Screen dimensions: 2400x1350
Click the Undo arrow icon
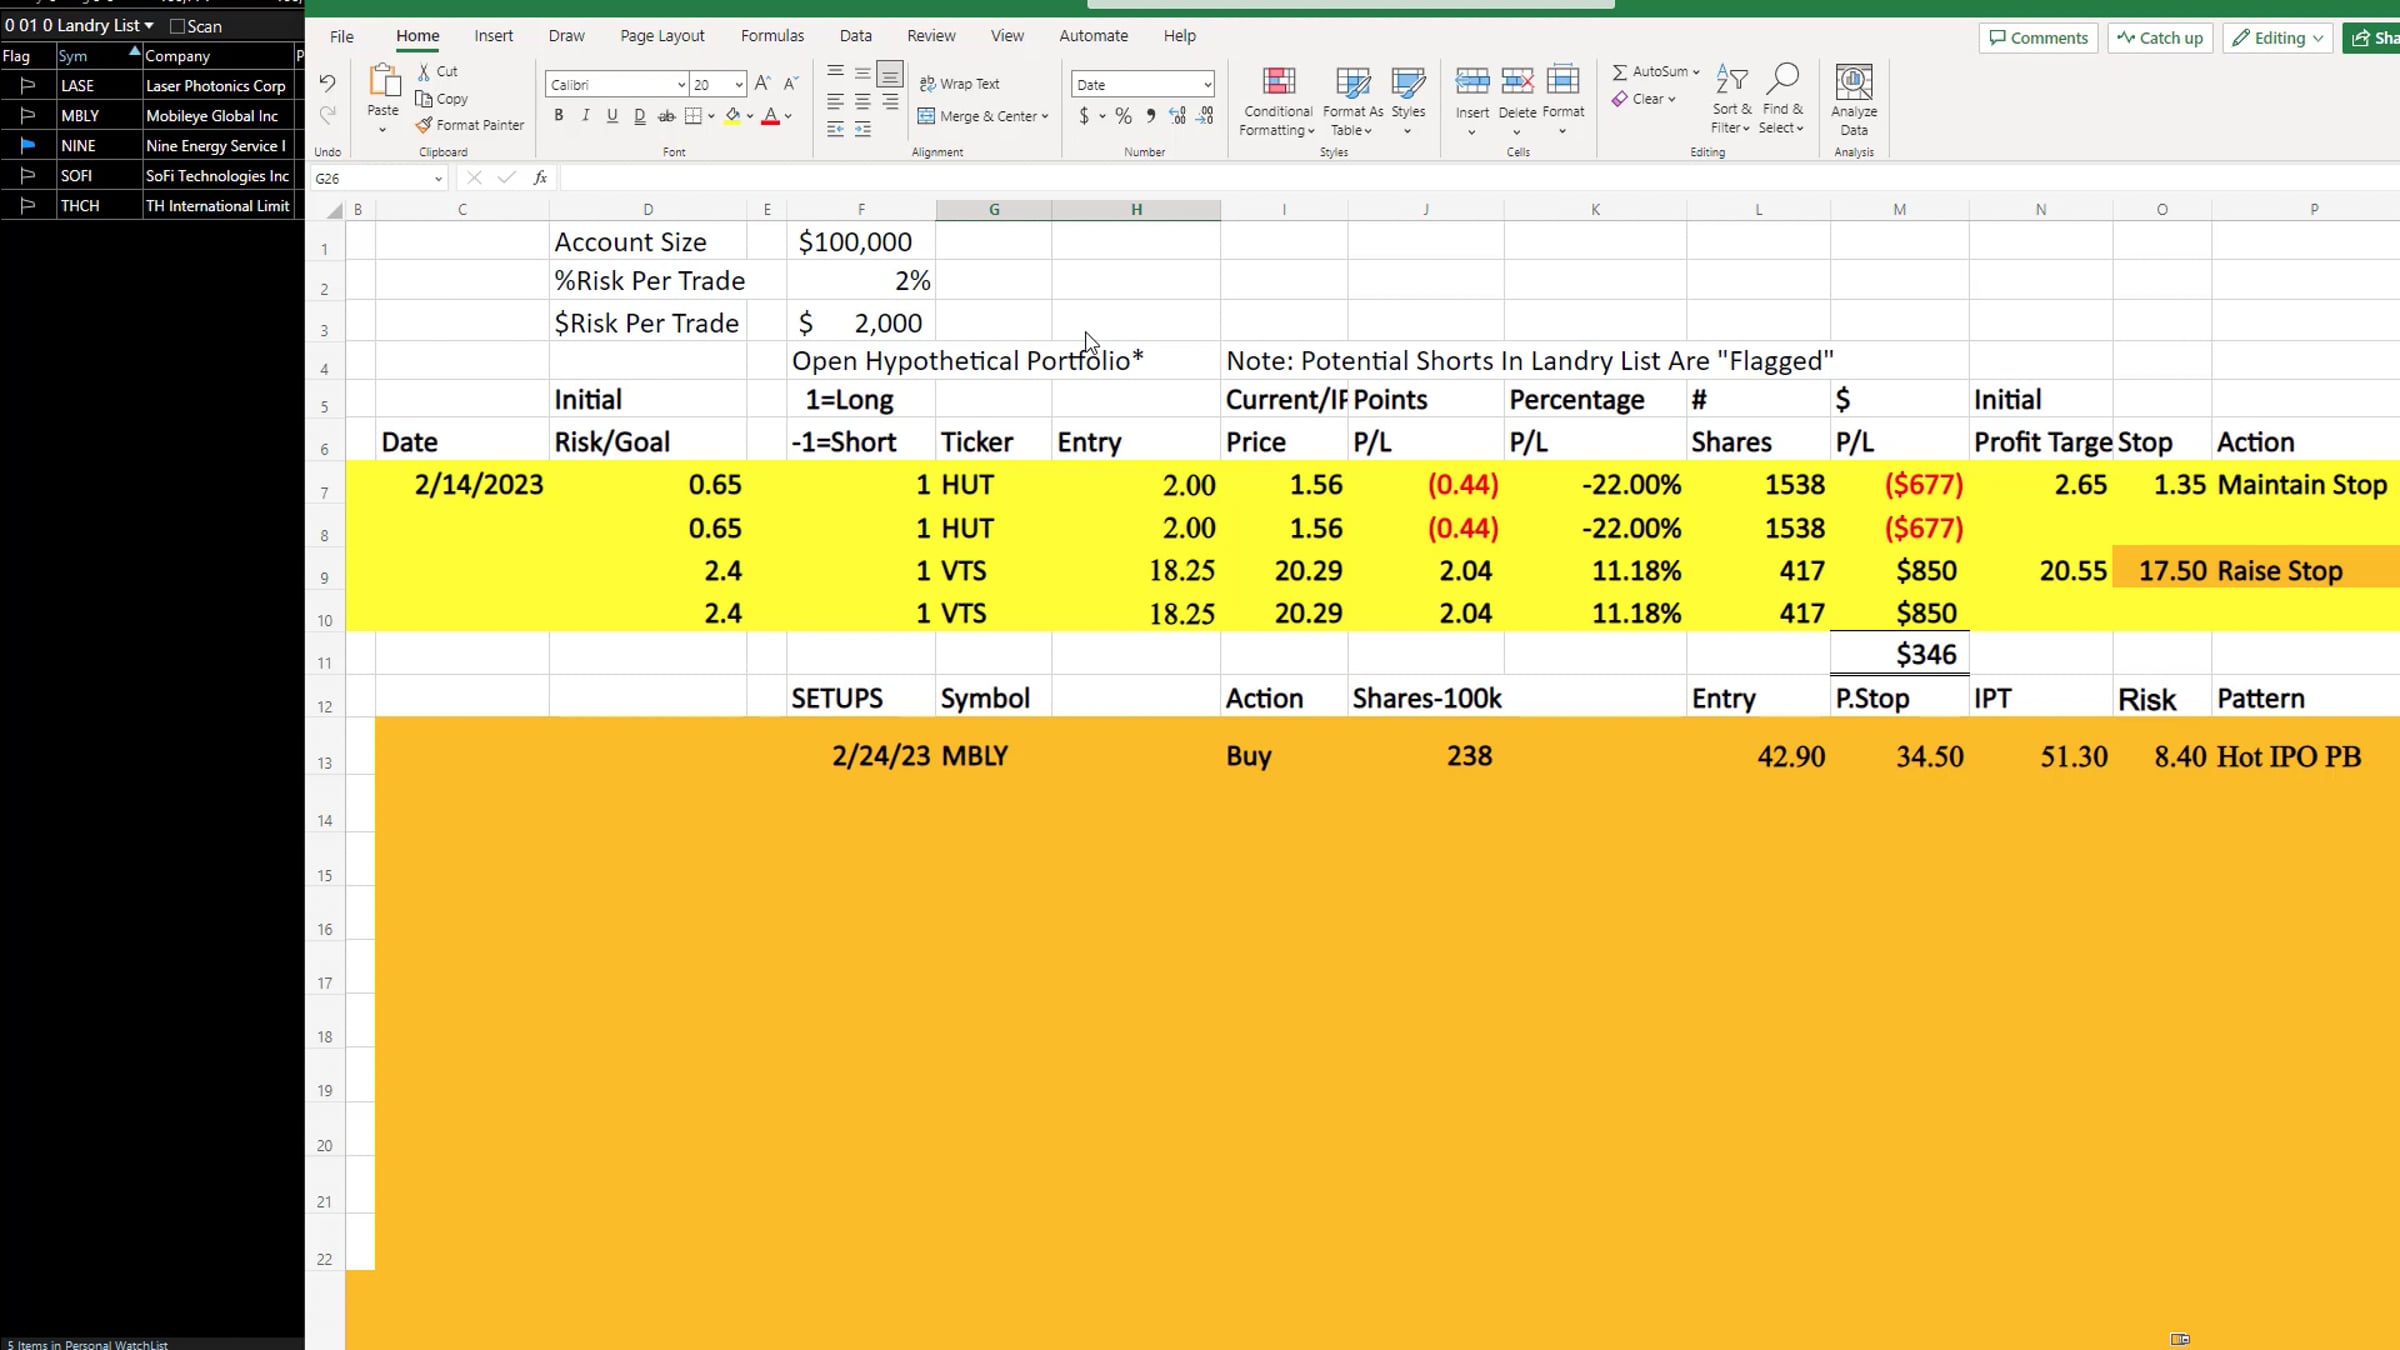coord(327,83)
